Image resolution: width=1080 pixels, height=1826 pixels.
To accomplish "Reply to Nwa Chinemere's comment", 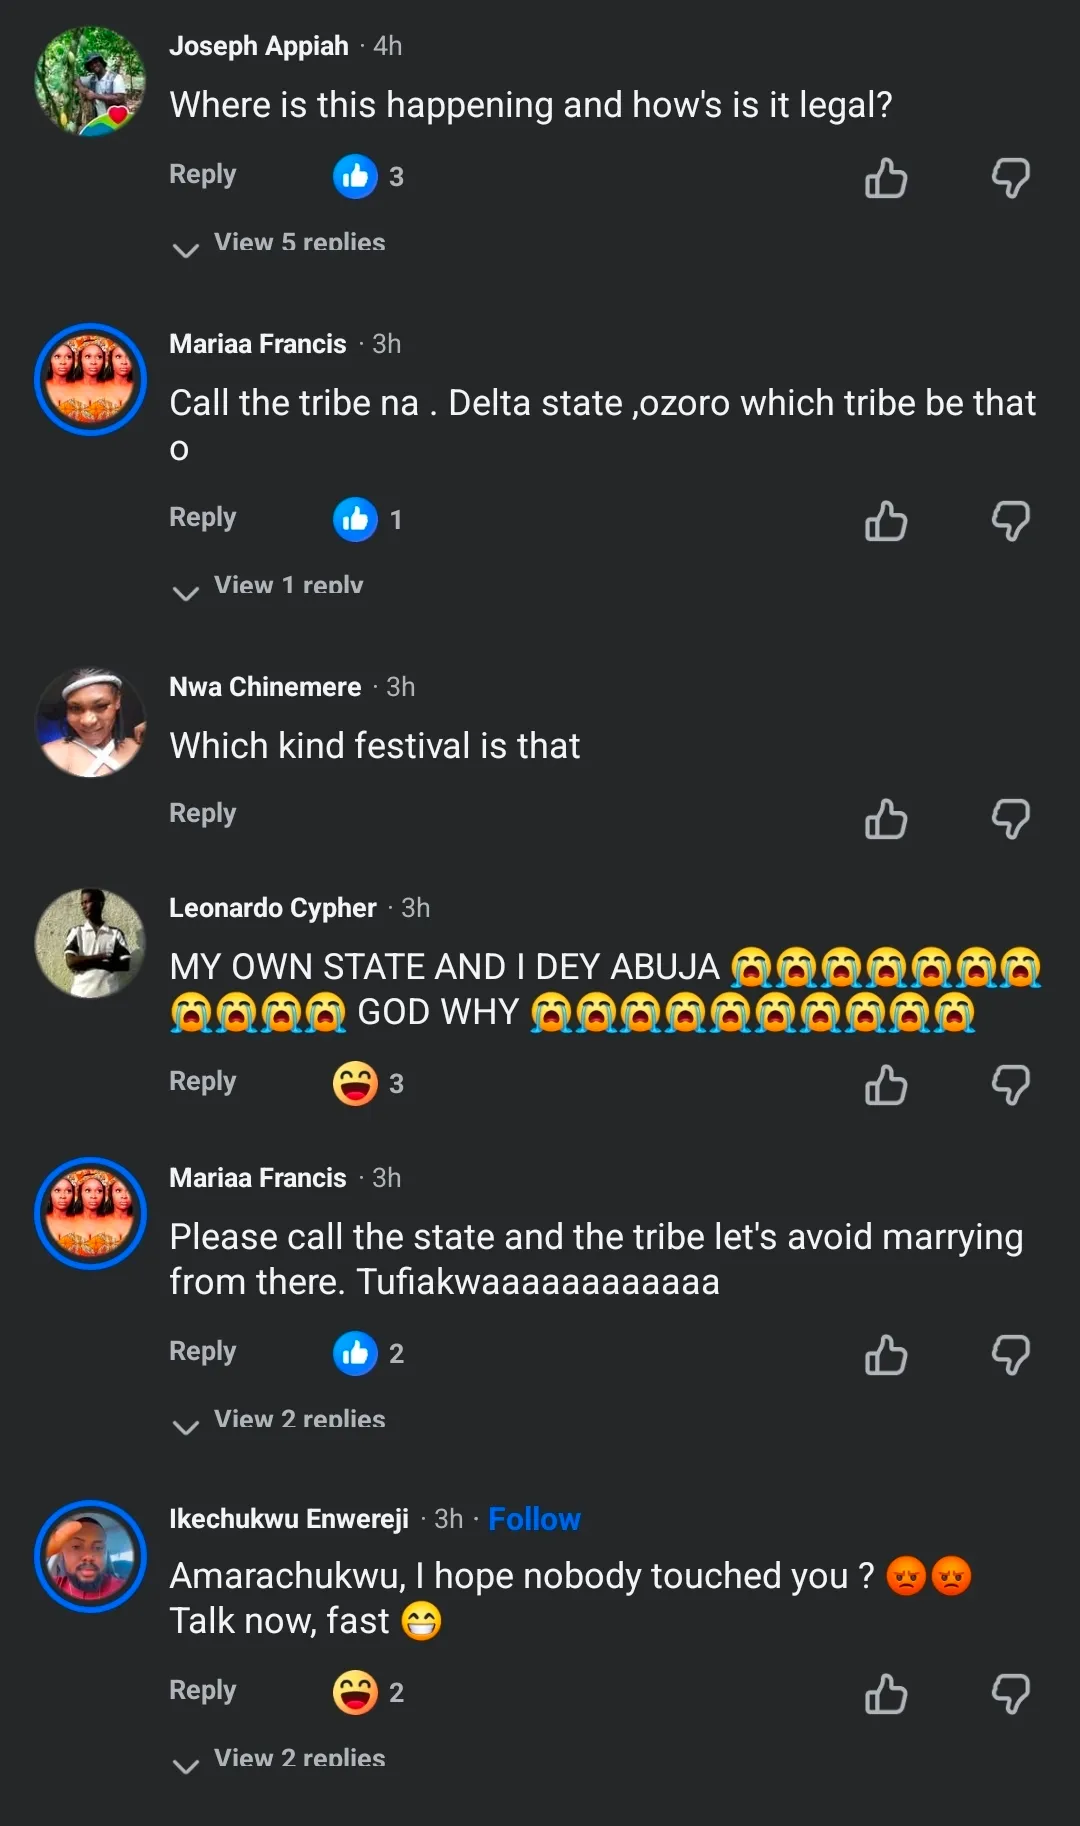I will pyautogui.click(x=202, y=813).
